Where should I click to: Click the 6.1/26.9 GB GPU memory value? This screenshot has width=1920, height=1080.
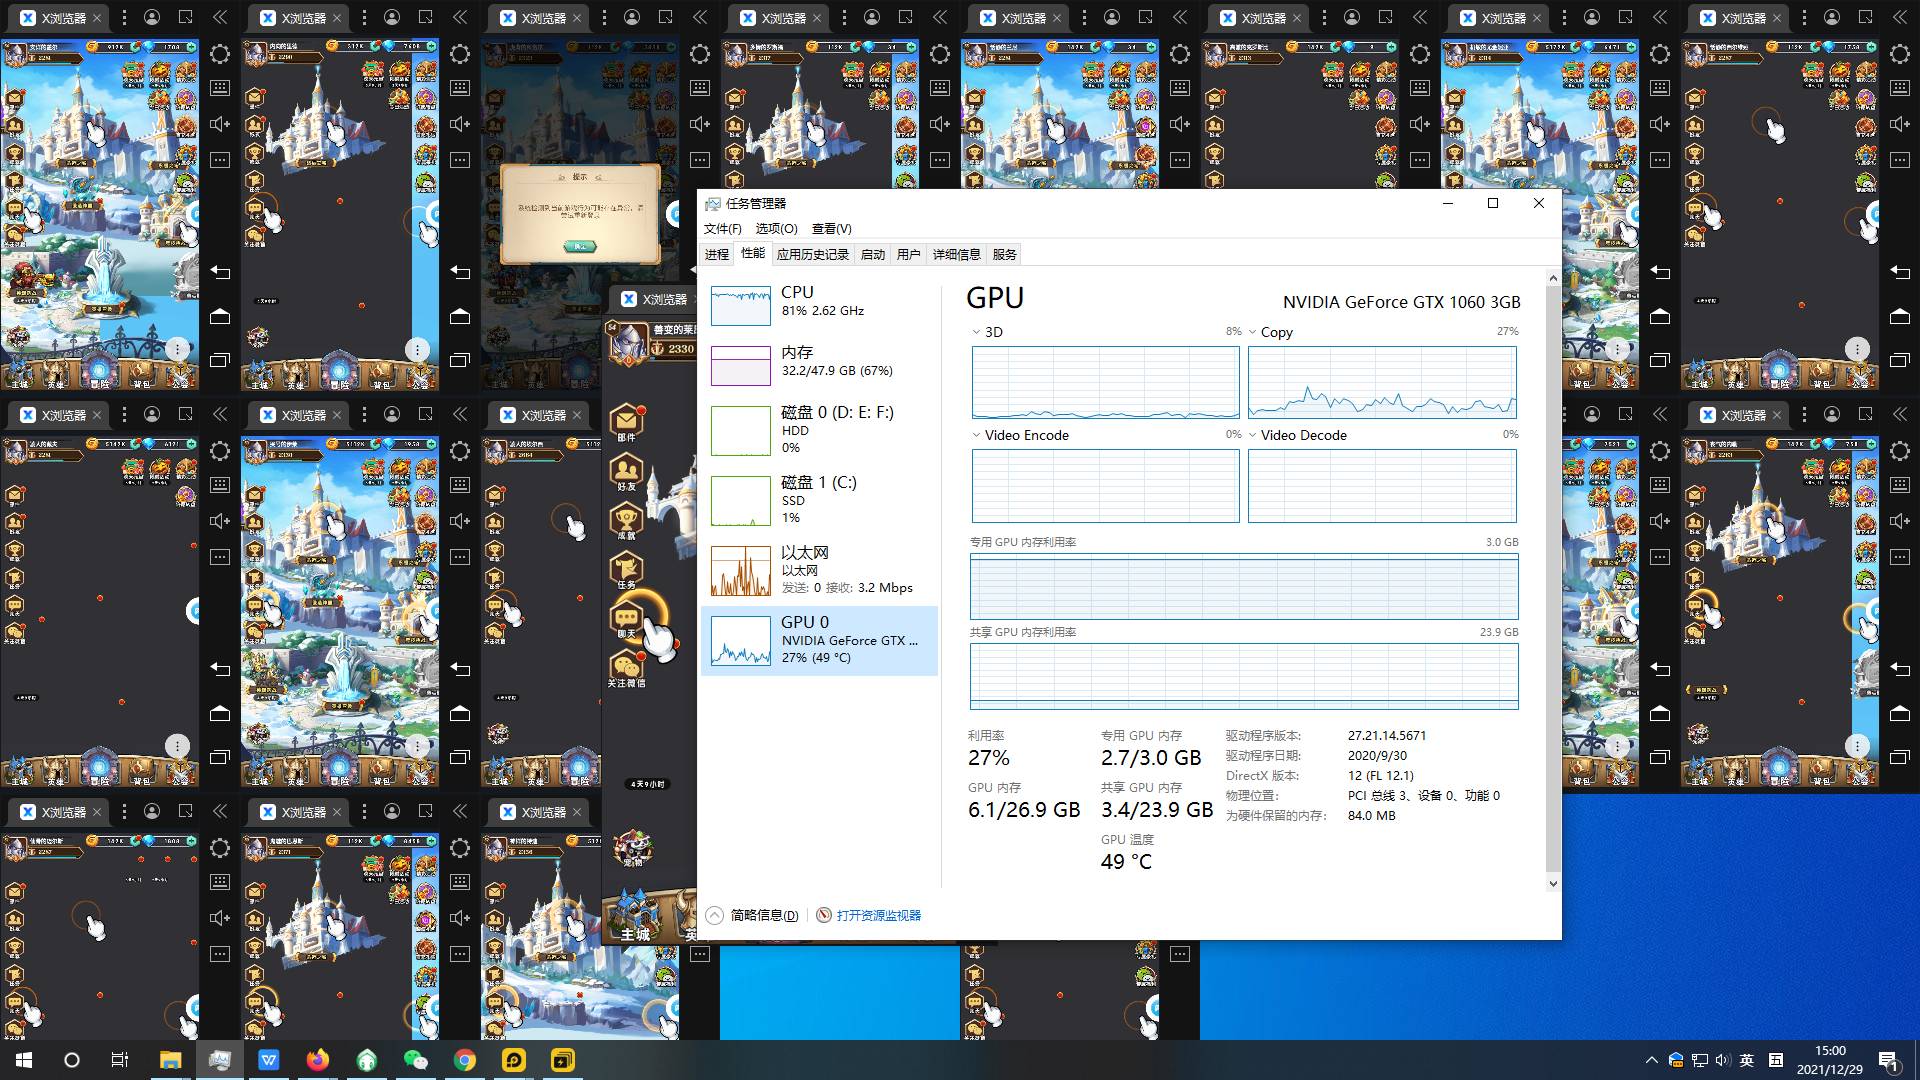[x=1024, y=810]
